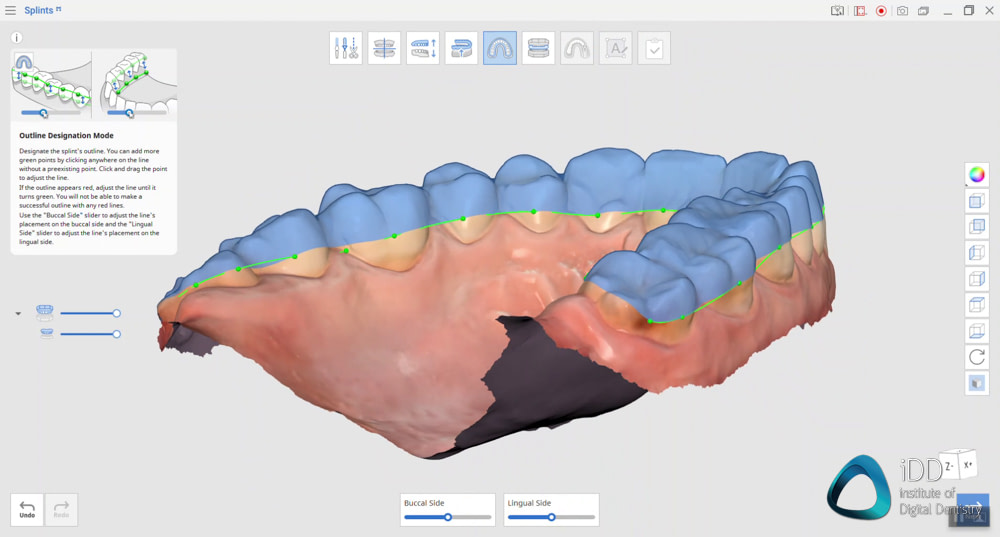Toggle the upper splint model visibility icon
This screenshot has height=537, width=1000.
45,313
